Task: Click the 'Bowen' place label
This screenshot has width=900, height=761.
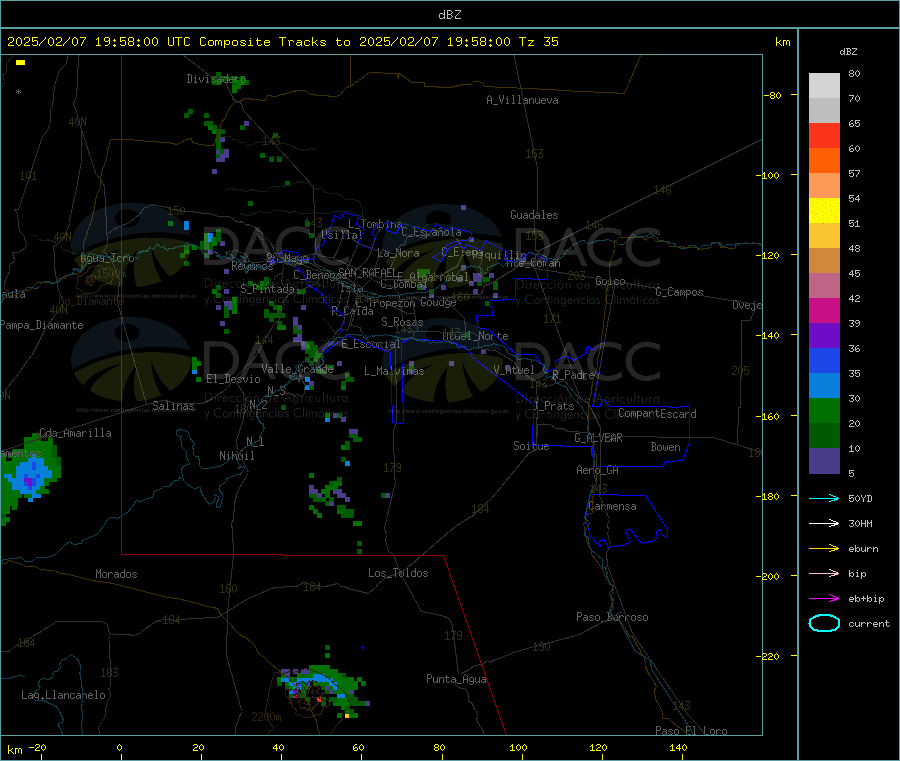Action: tap(665, 446)
